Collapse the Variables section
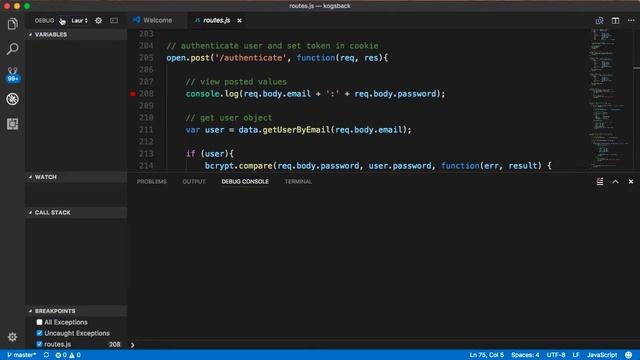 pyautogui.click(x=76, y=35)
